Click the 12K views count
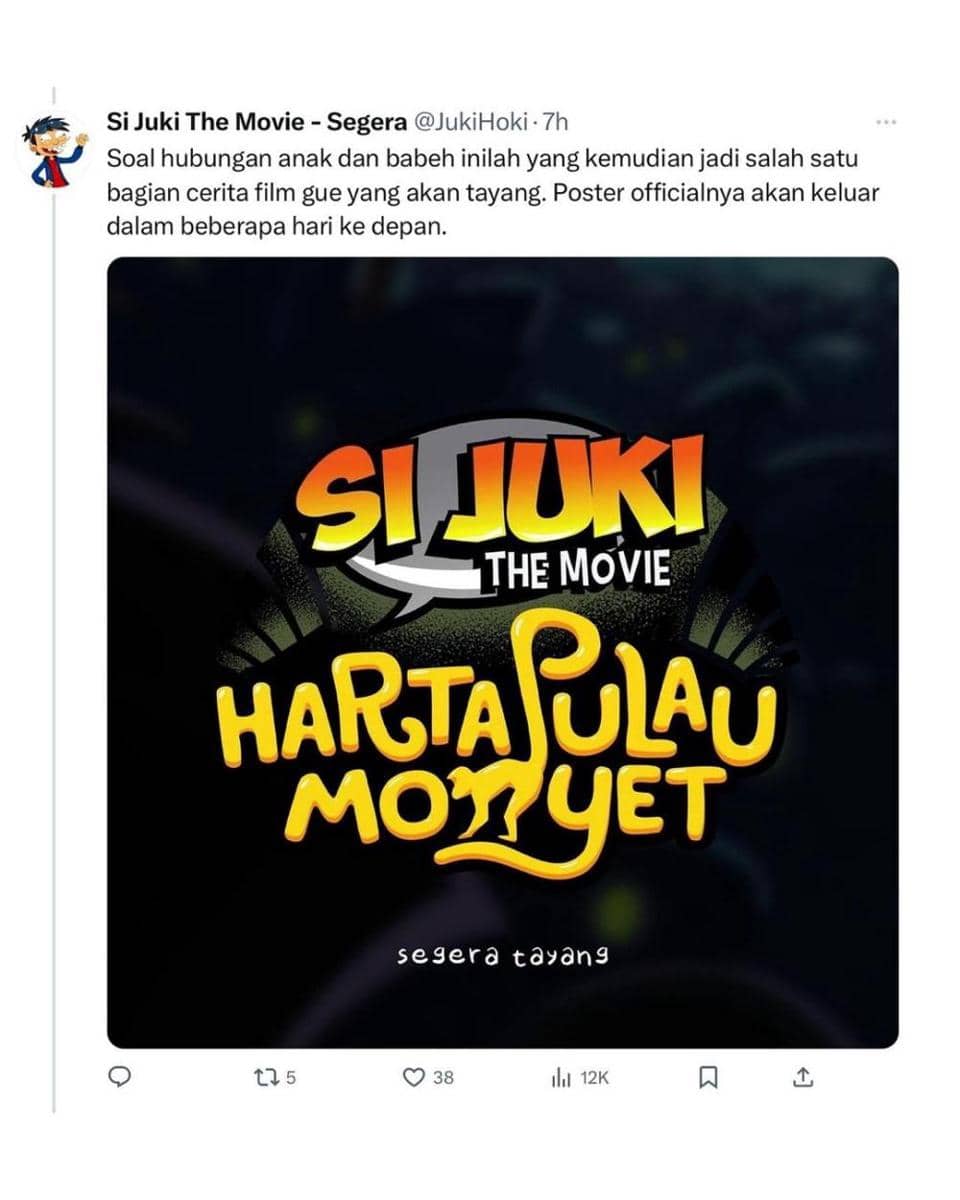The height and width of the screenshot is (1200, 960). 594,1078
